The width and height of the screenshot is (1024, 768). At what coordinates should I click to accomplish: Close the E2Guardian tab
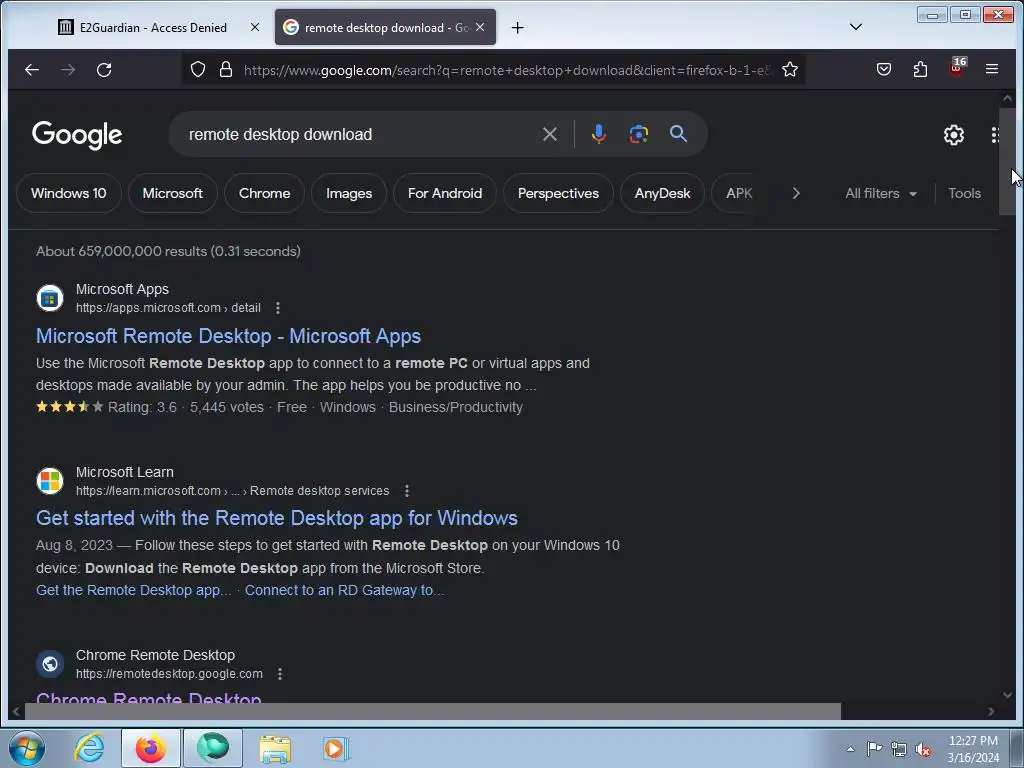click(x=255, y=27)
